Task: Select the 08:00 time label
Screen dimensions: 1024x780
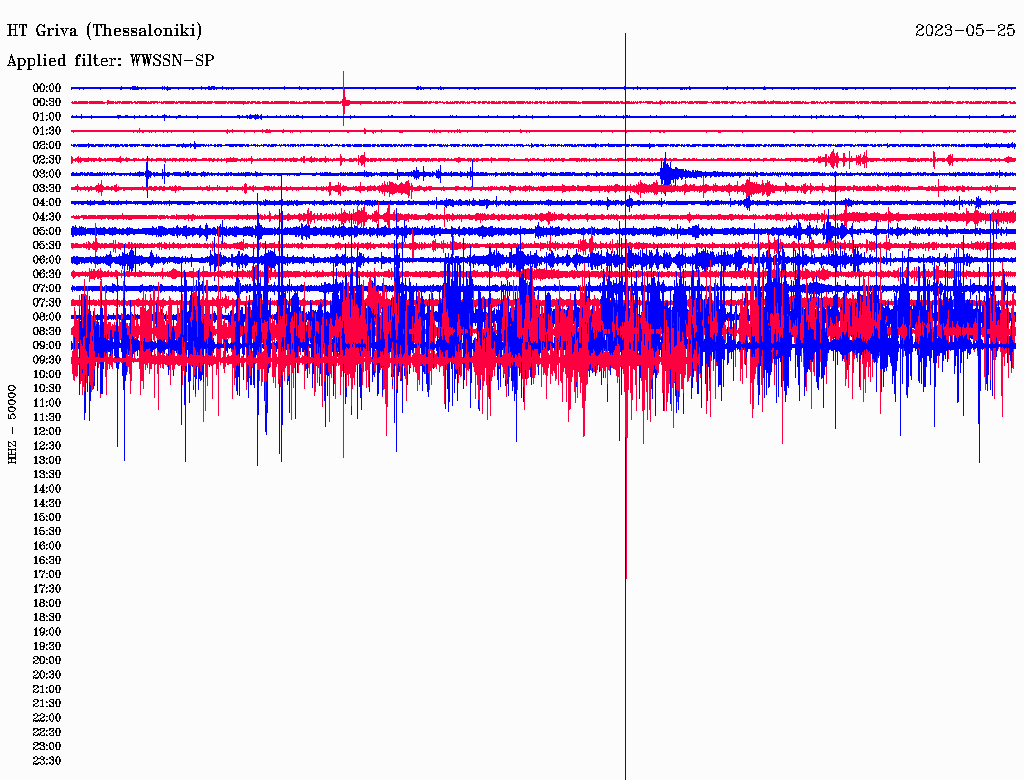Action: tap(47, 317)
